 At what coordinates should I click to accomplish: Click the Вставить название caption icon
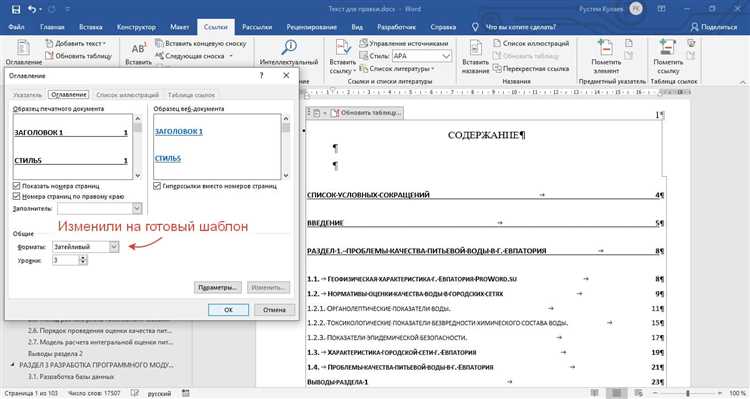(475, 48)
